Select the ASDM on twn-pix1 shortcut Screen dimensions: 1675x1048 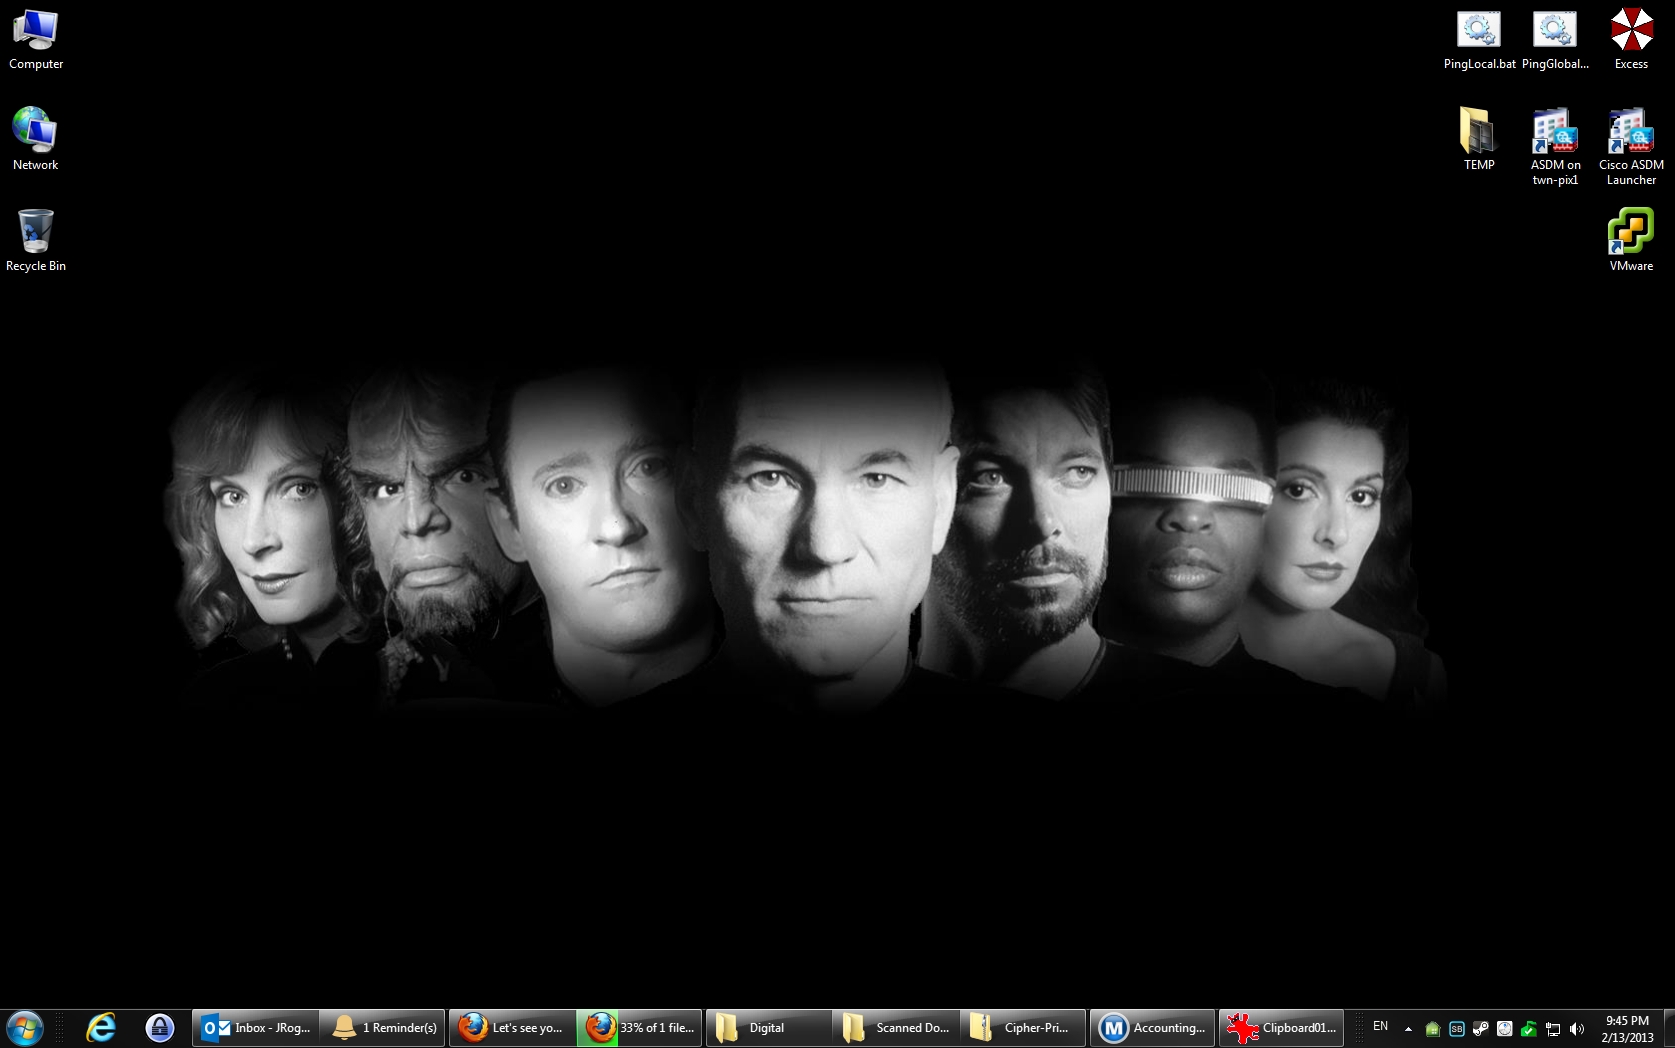[x=1555, y=147]
